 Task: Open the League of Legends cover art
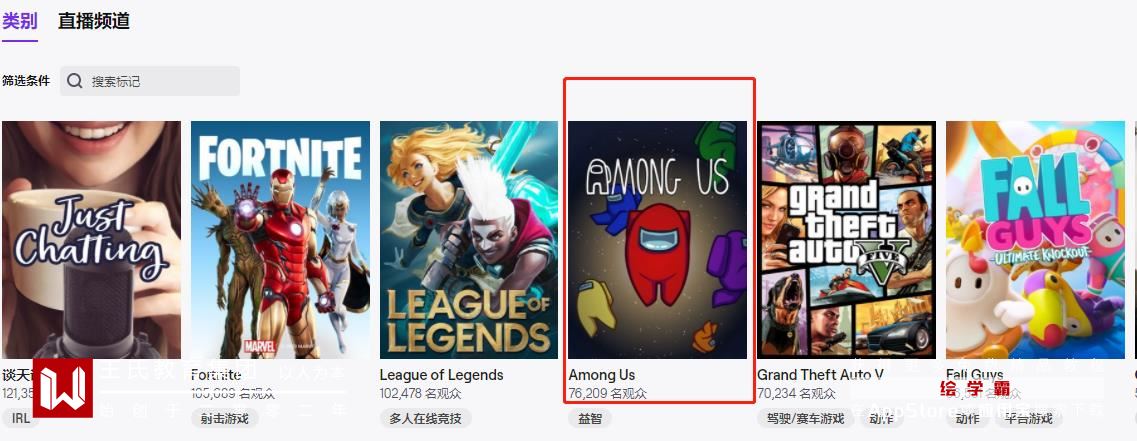469,239
